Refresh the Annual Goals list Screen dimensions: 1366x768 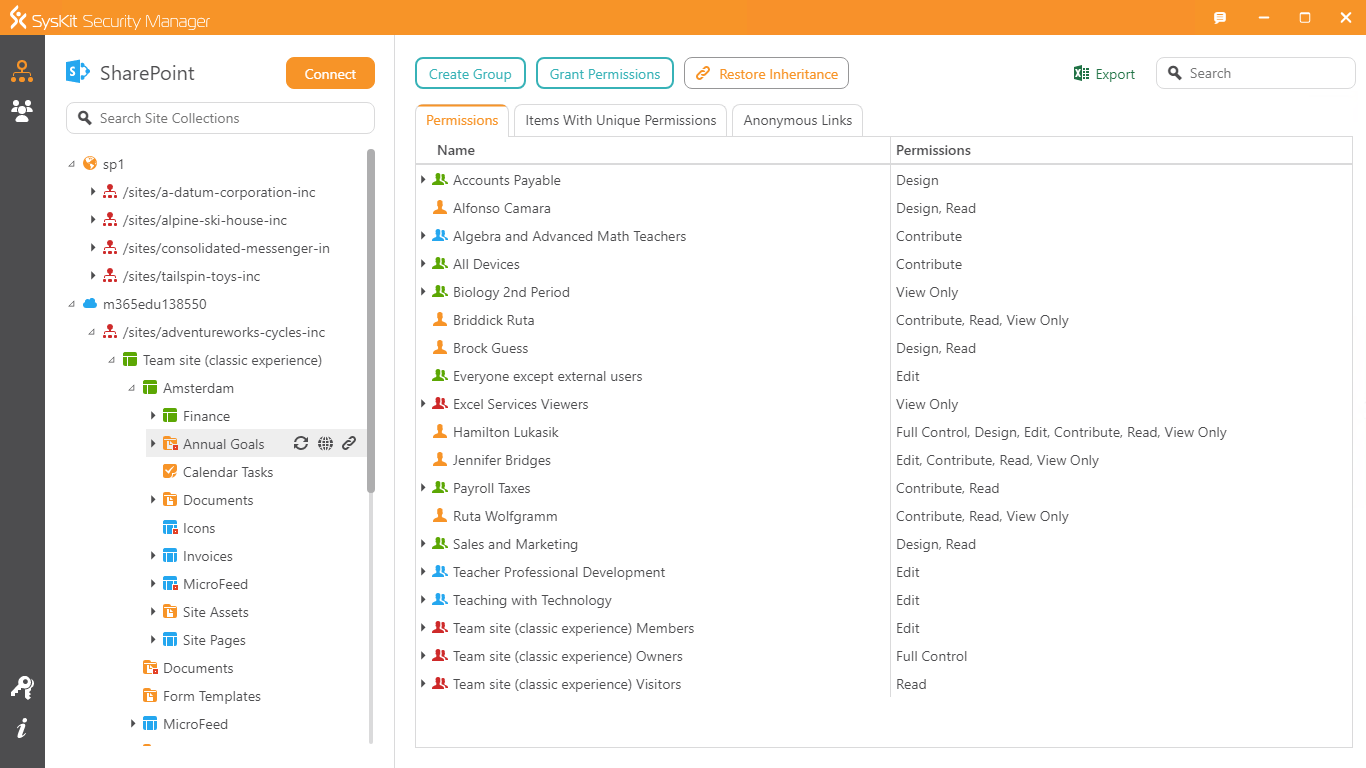301,444
